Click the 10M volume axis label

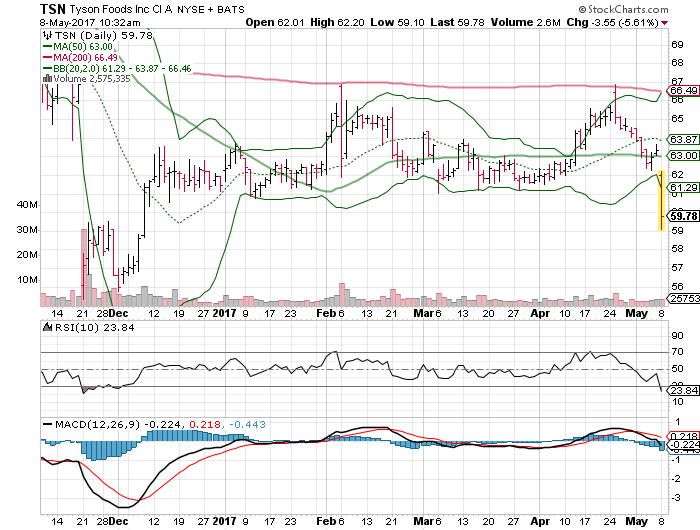pos(26,280)
